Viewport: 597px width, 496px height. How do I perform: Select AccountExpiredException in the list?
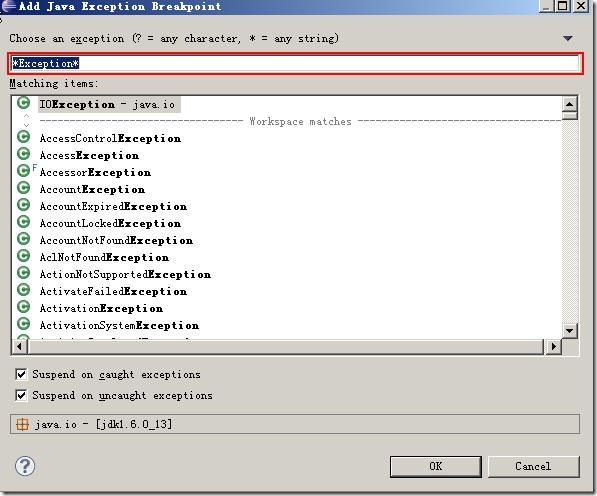(113, 206)
